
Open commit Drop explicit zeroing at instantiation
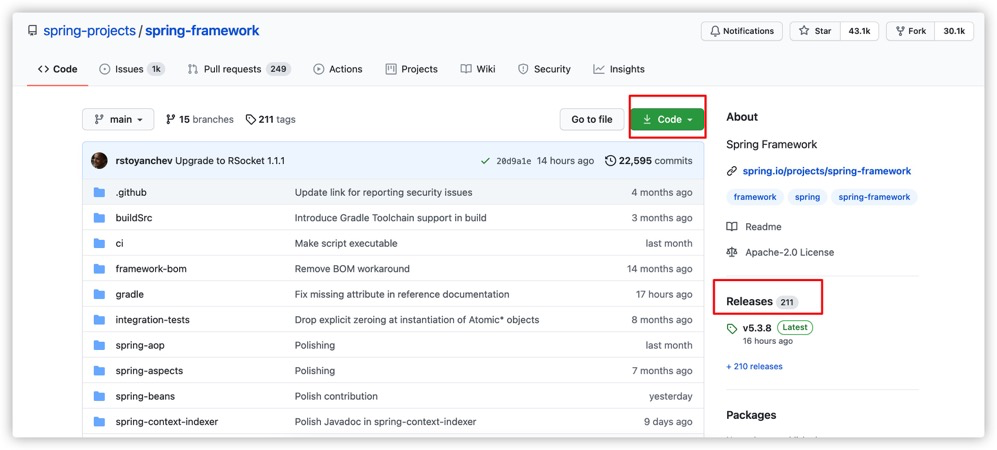click(416, 320)
